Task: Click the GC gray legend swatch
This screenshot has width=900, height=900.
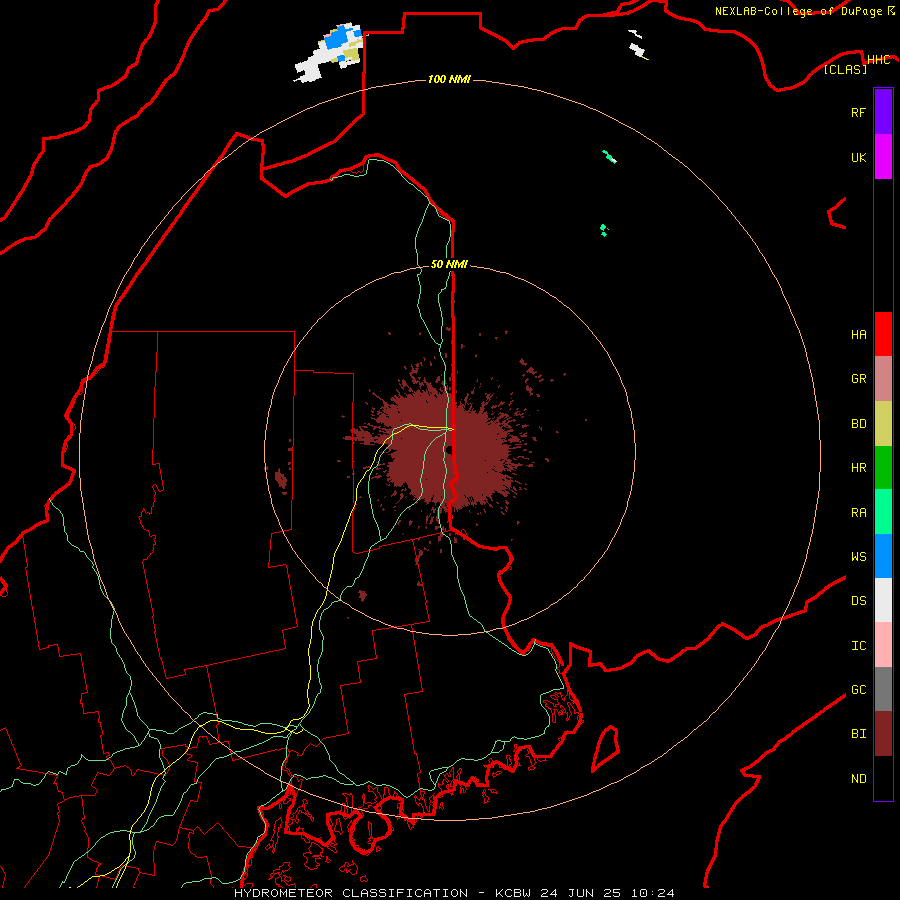Action: 883,689
